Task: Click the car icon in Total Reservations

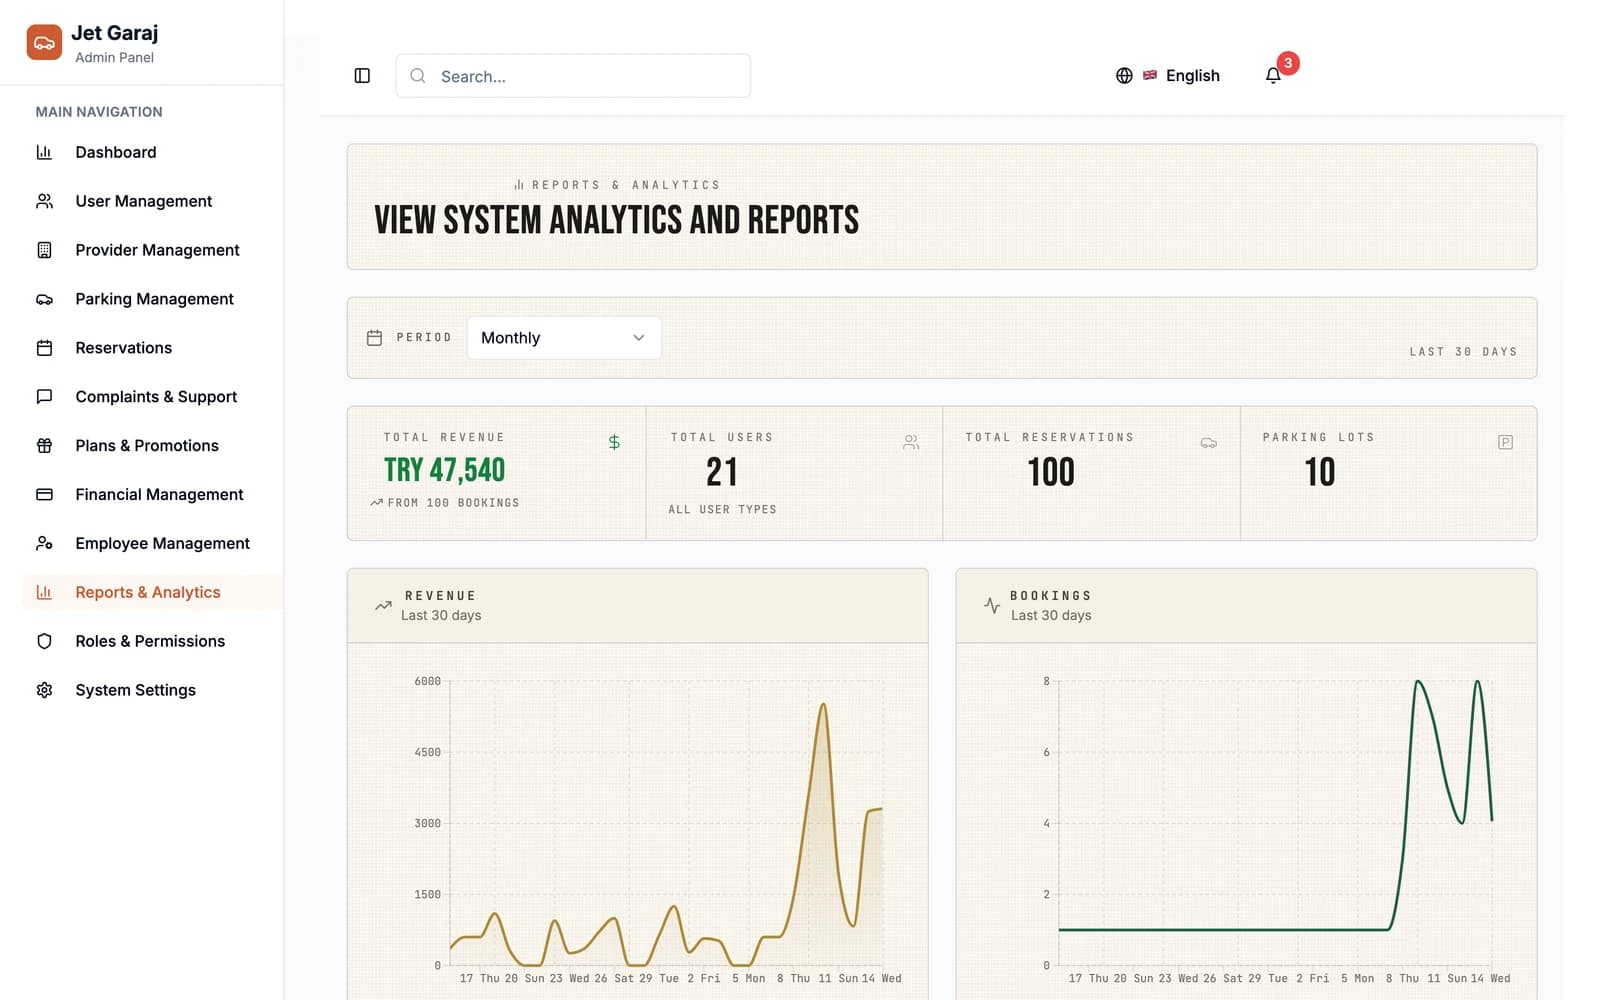Action: [1208, 442]
